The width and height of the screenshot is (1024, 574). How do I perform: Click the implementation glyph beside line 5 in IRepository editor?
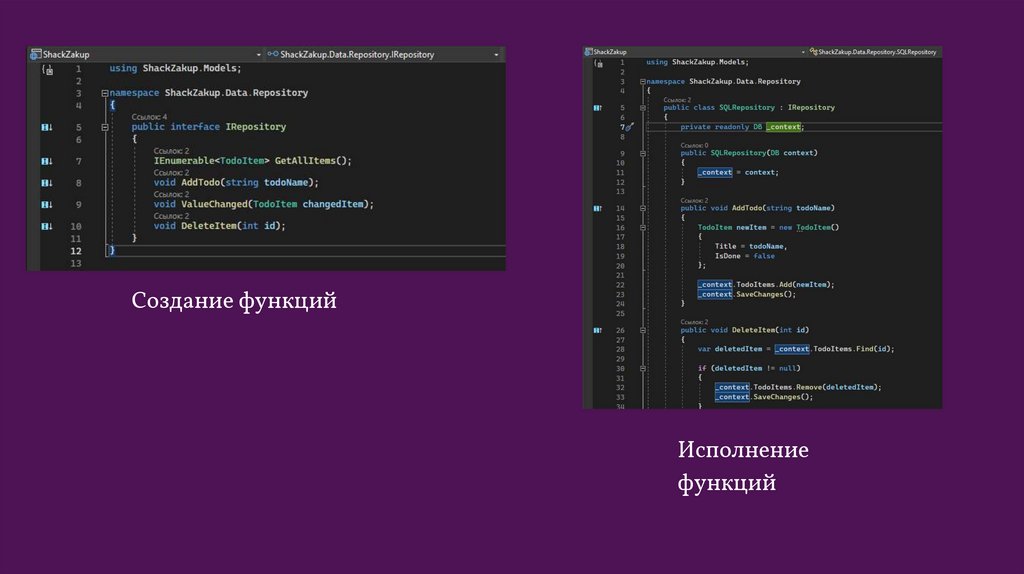pos(46,127)
